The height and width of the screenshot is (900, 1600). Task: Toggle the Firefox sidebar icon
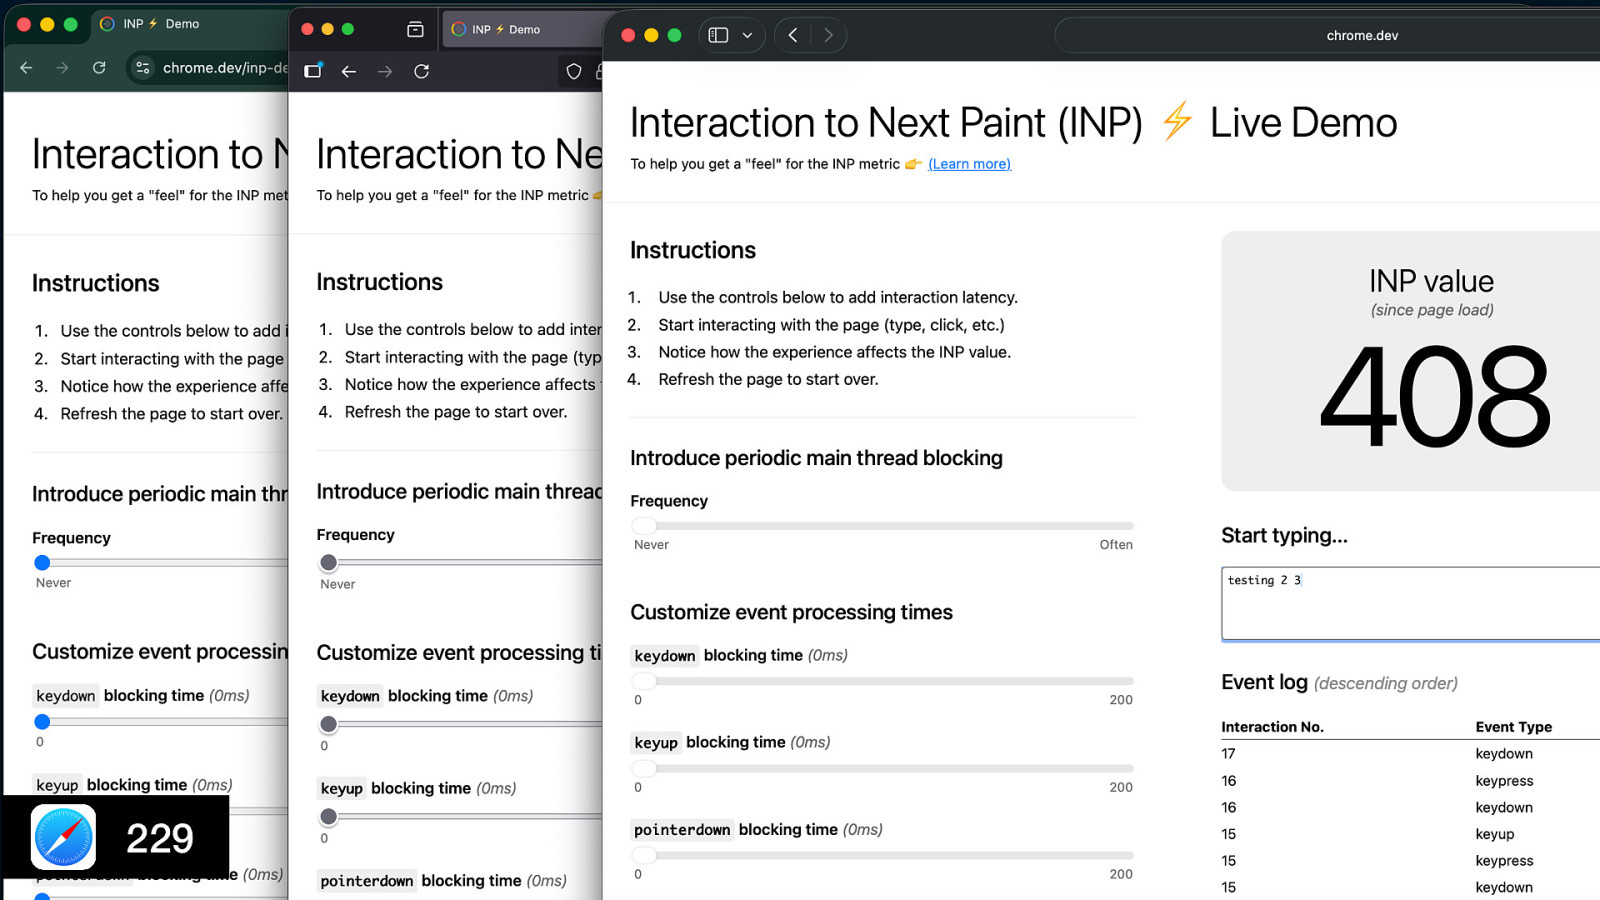[x=313, y=71]
